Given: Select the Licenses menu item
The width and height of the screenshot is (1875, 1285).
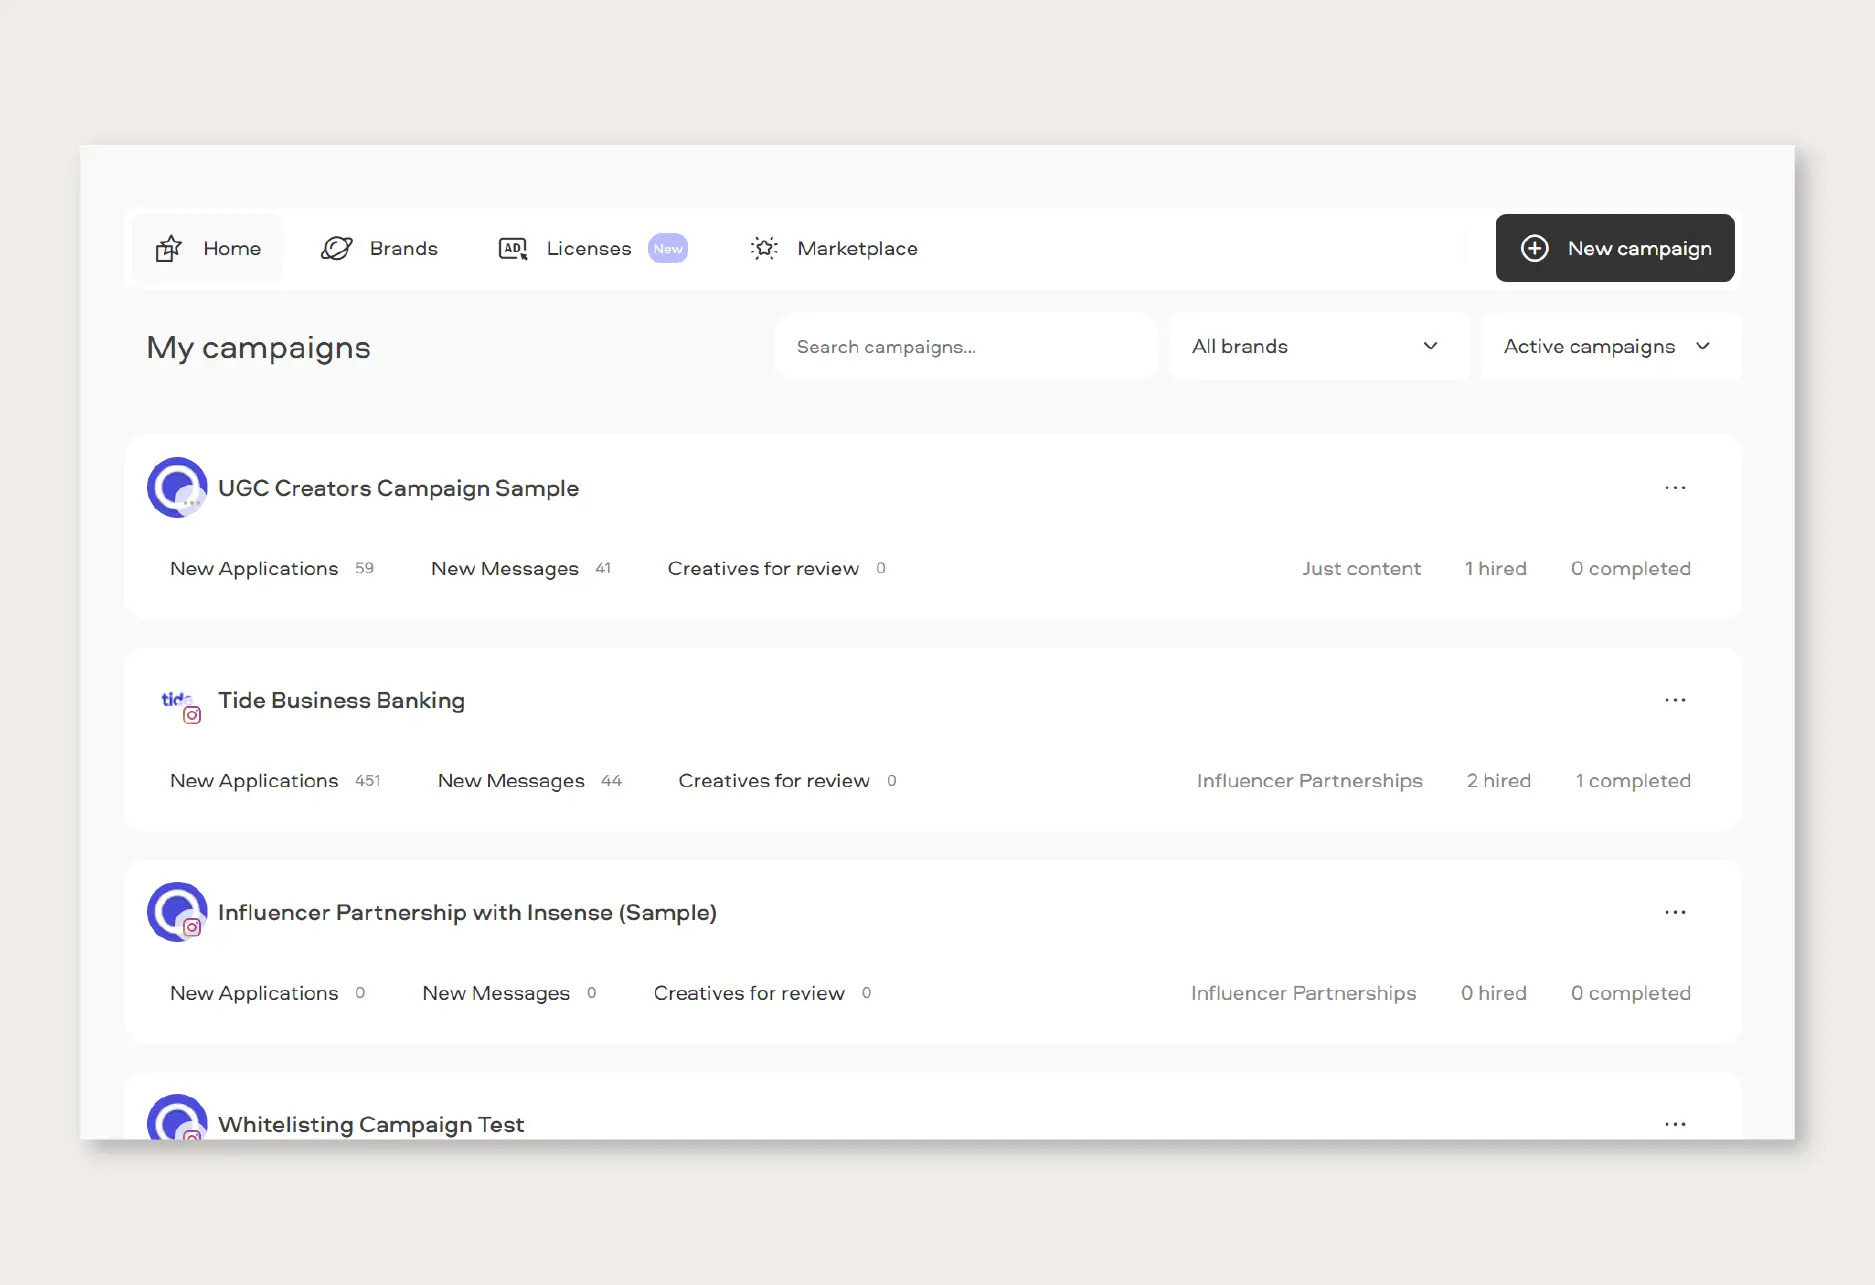Looking at the screenshot, I should point(587,248).
